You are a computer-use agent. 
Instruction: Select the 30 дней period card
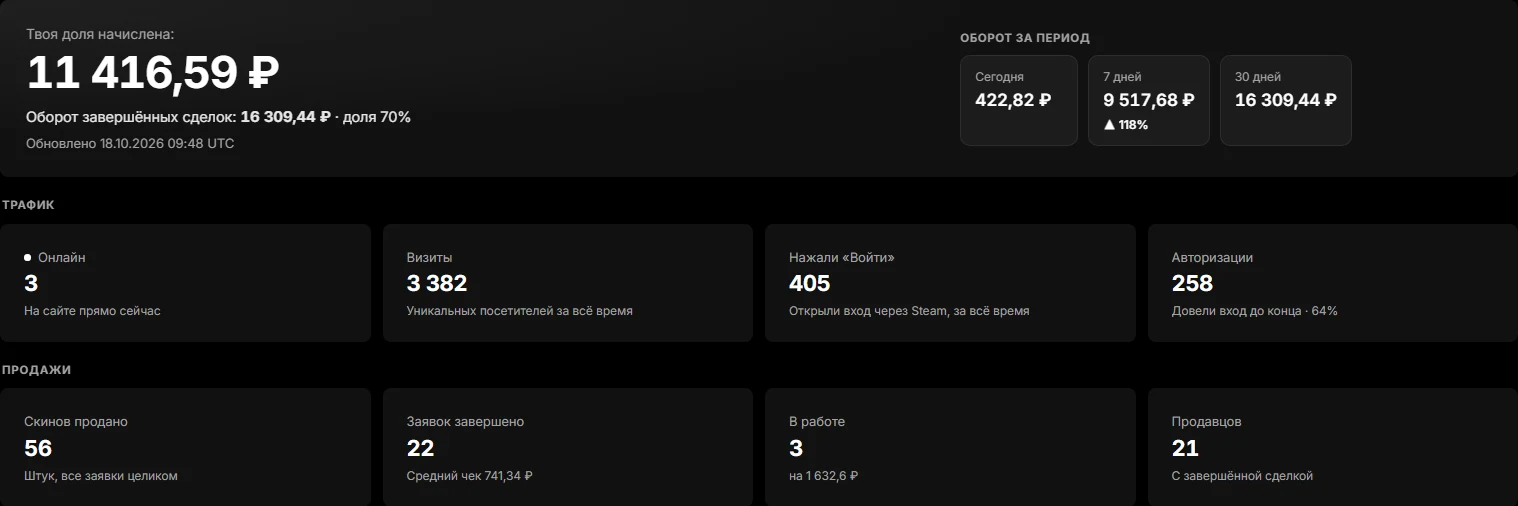tap(1285, 100)
